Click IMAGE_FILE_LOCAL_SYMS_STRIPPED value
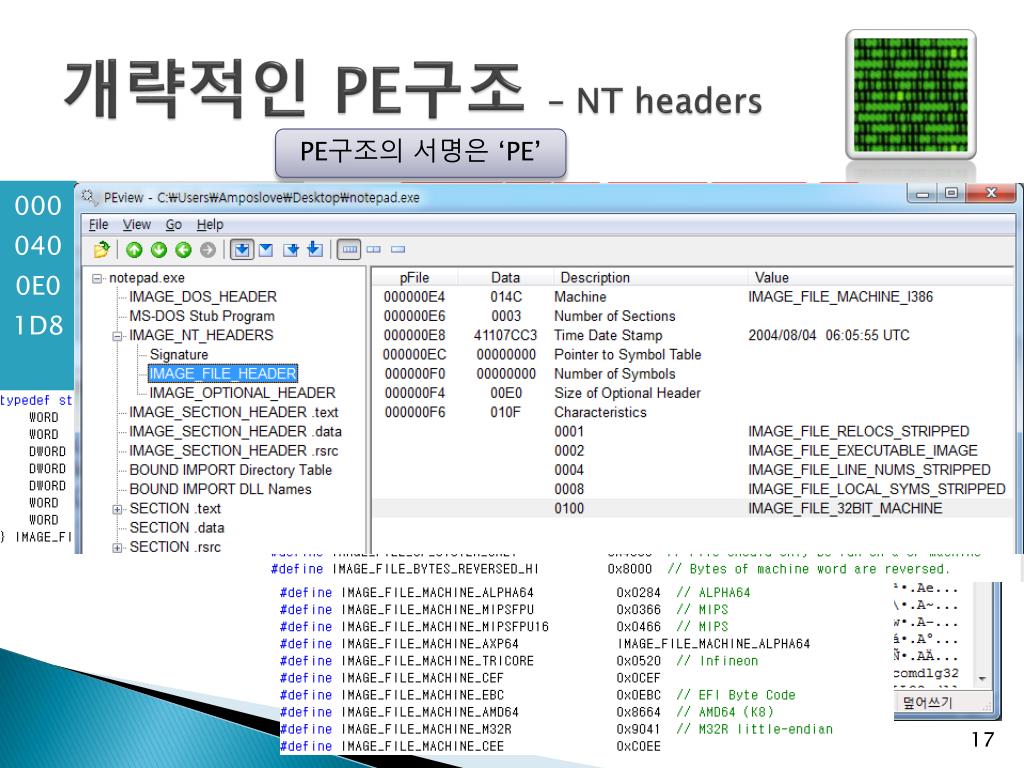The image size is (1024, 768). point(876,489)
